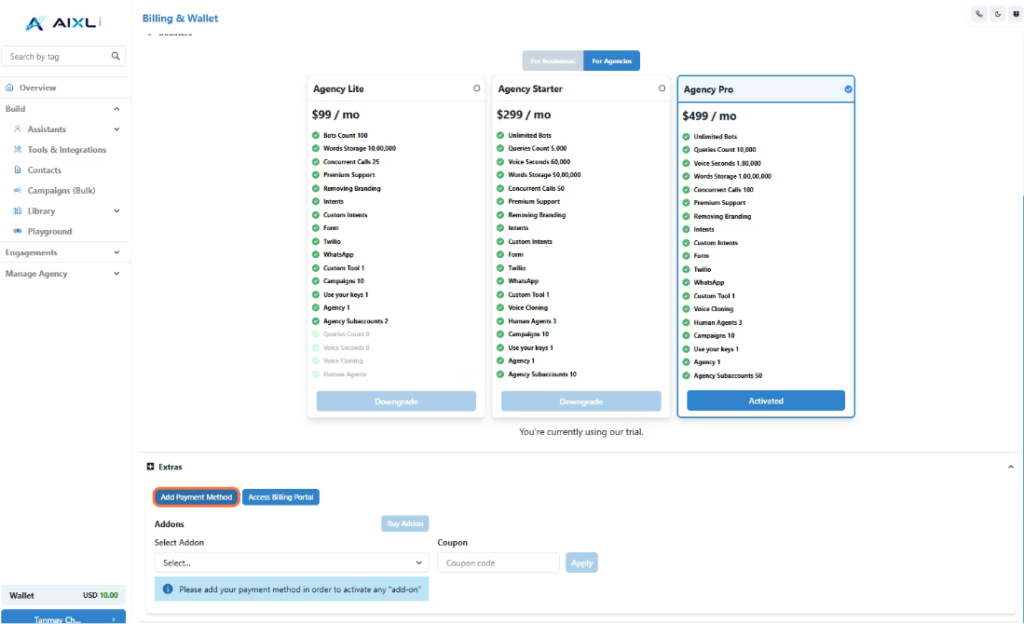The image size is (1024, 624).
Task: Open the Select Addon dropdown
Action: point(291,563)
